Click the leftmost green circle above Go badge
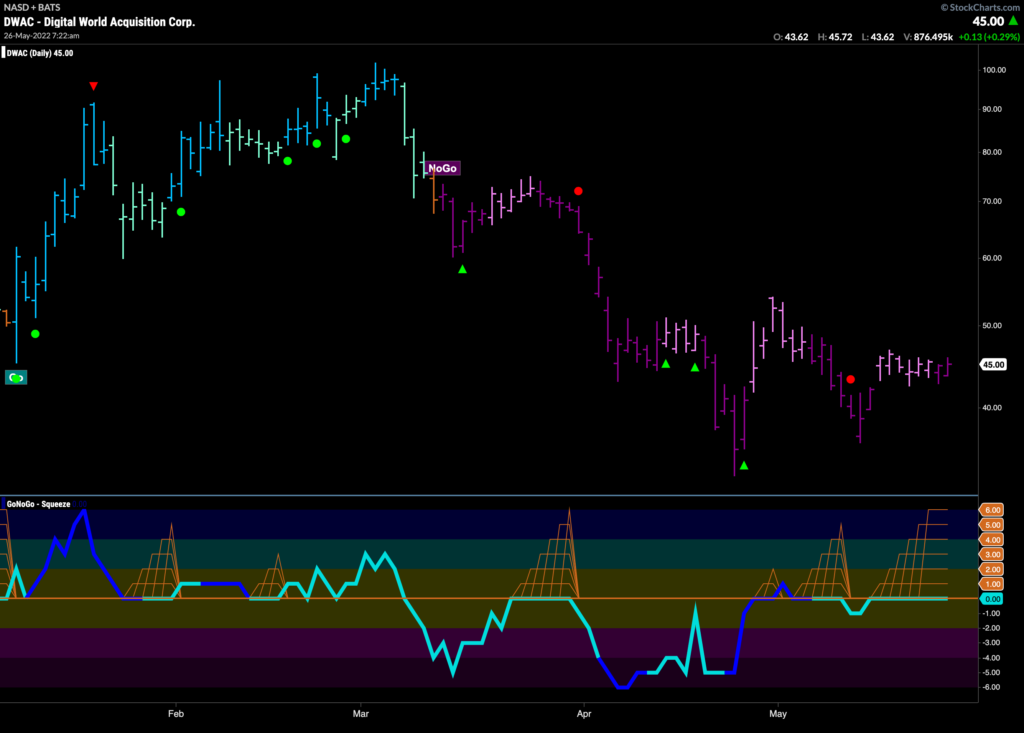Viewport: 1024px width, 733px height. pyautogui.click(x=35, y=334)
